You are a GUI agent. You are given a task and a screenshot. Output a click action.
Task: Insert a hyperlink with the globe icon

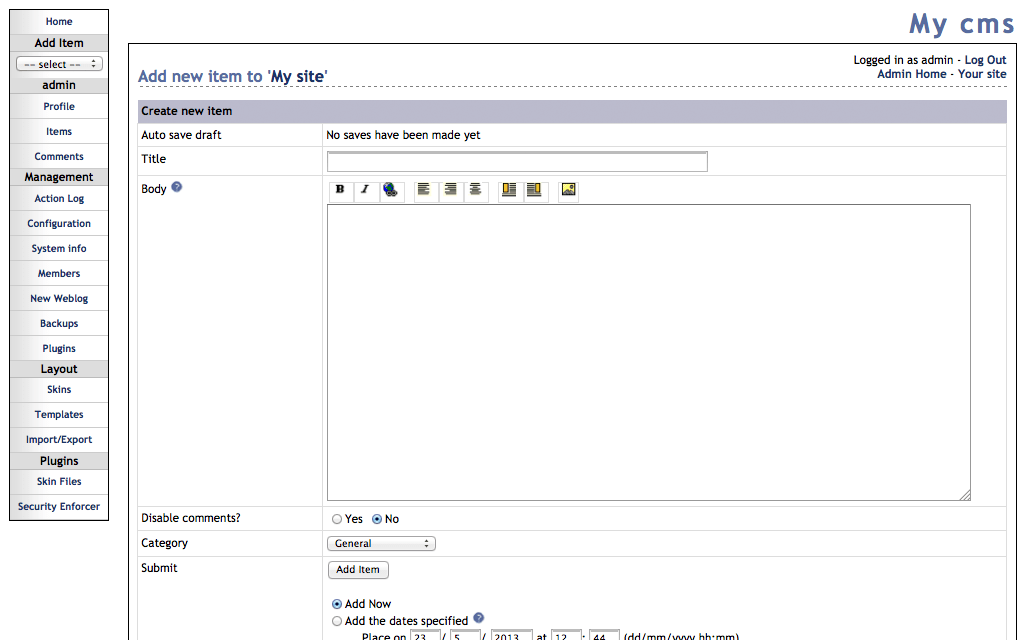pyautogui.click(x=391, y=190)
